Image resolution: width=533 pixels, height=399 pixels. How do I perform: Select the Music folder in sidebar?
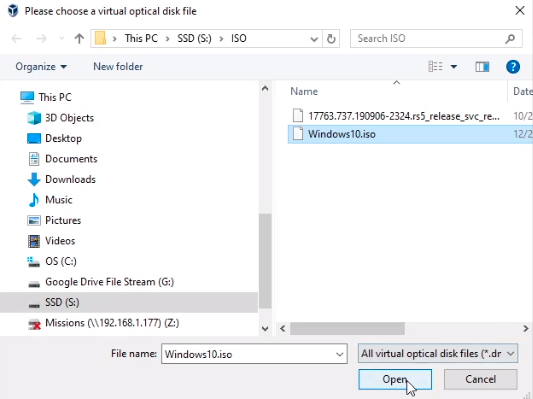[58, 200]
